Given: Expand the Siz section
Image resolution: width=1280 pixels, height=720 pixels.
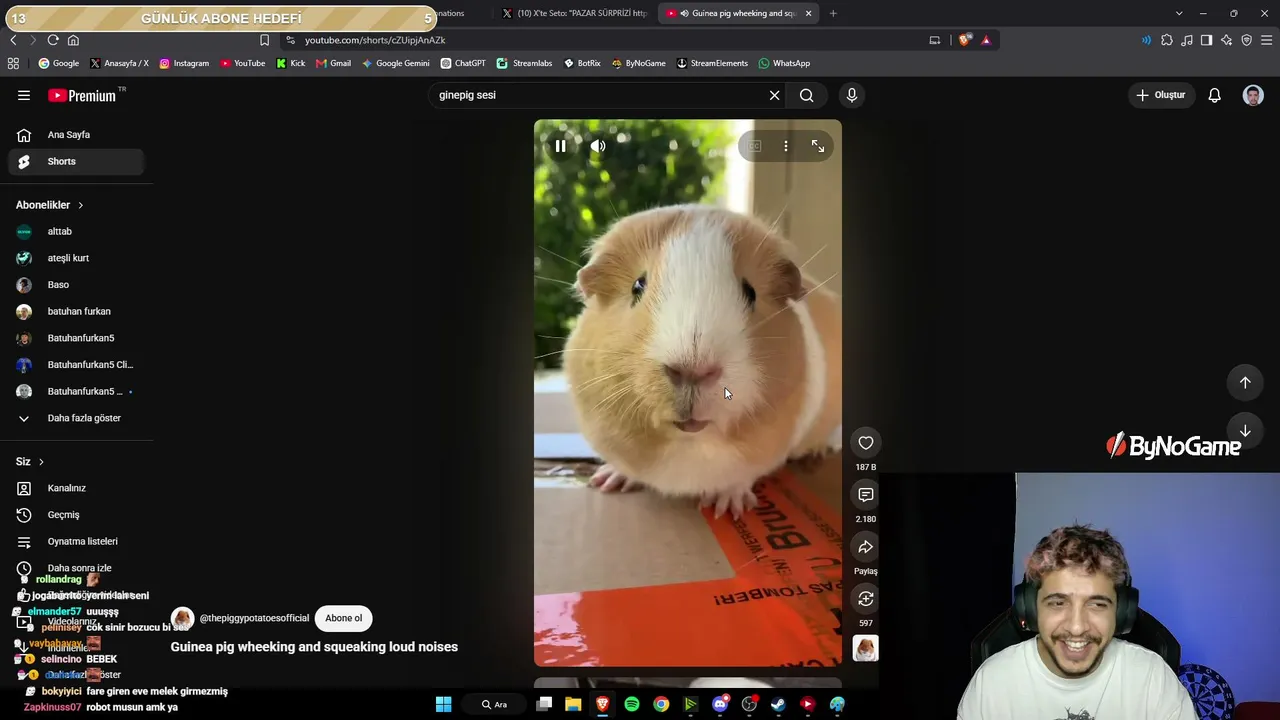Looking at the screenshot, I should point(30,462).
